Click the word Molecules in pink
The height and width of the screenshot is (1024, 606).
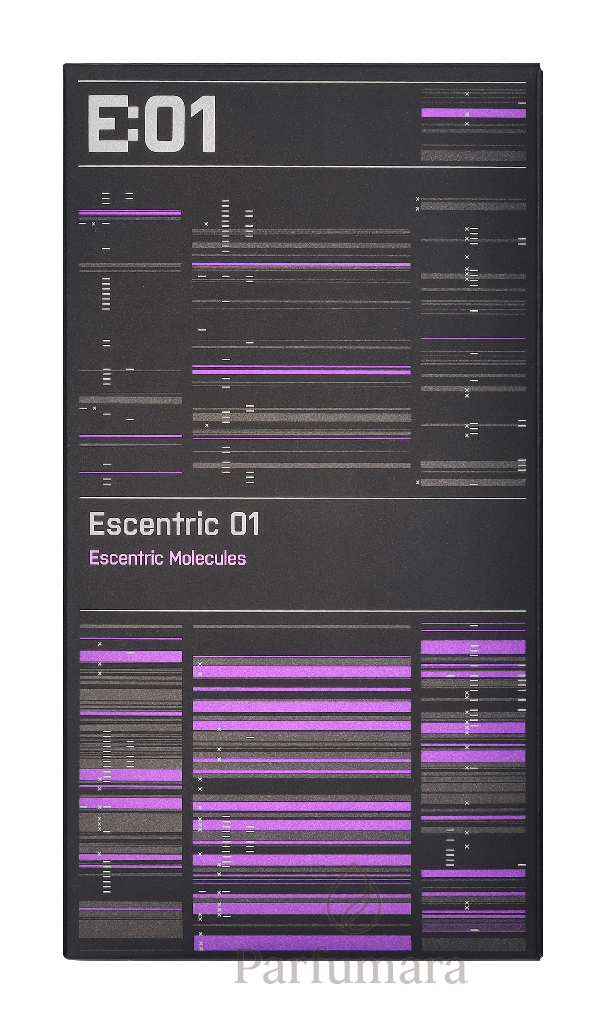(x=207, y=558)
